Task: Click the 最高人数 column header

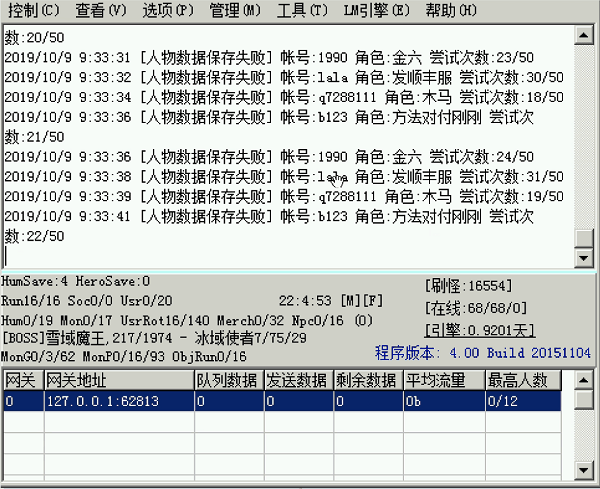Action: point(523,380)
